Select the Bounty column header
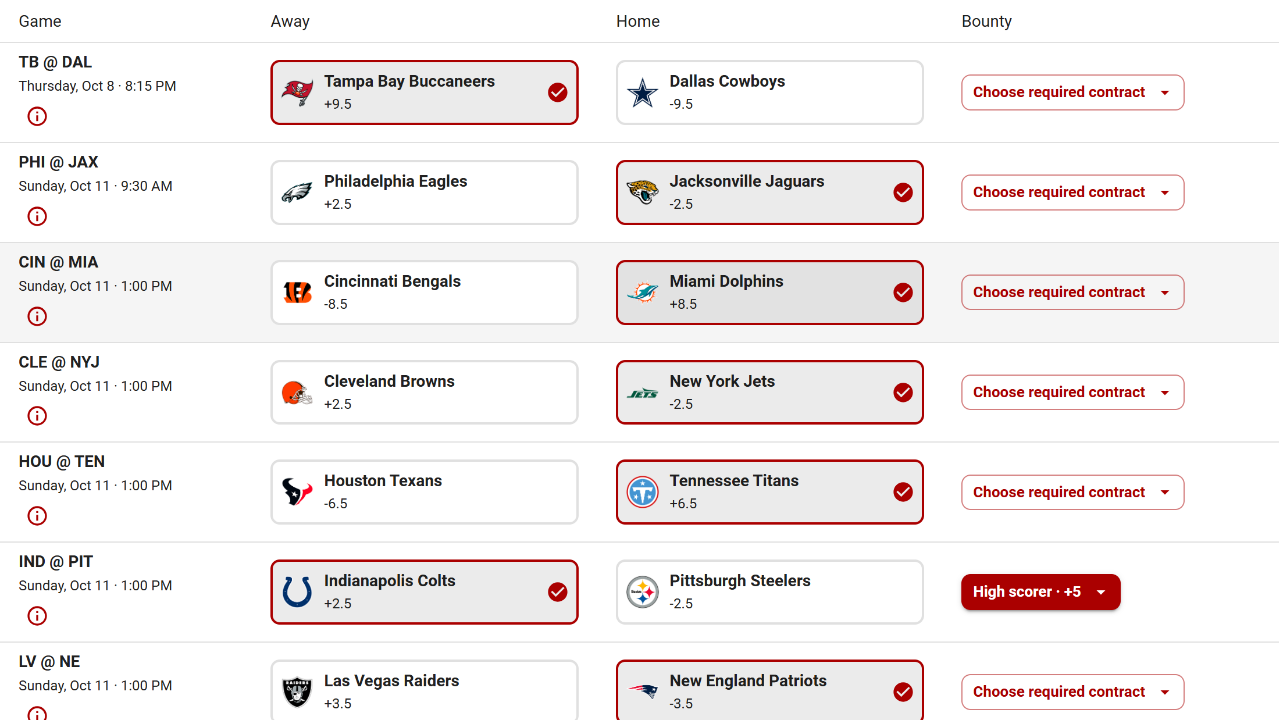The height and width of the screenshot is (720, 1280). click(987, 21)
